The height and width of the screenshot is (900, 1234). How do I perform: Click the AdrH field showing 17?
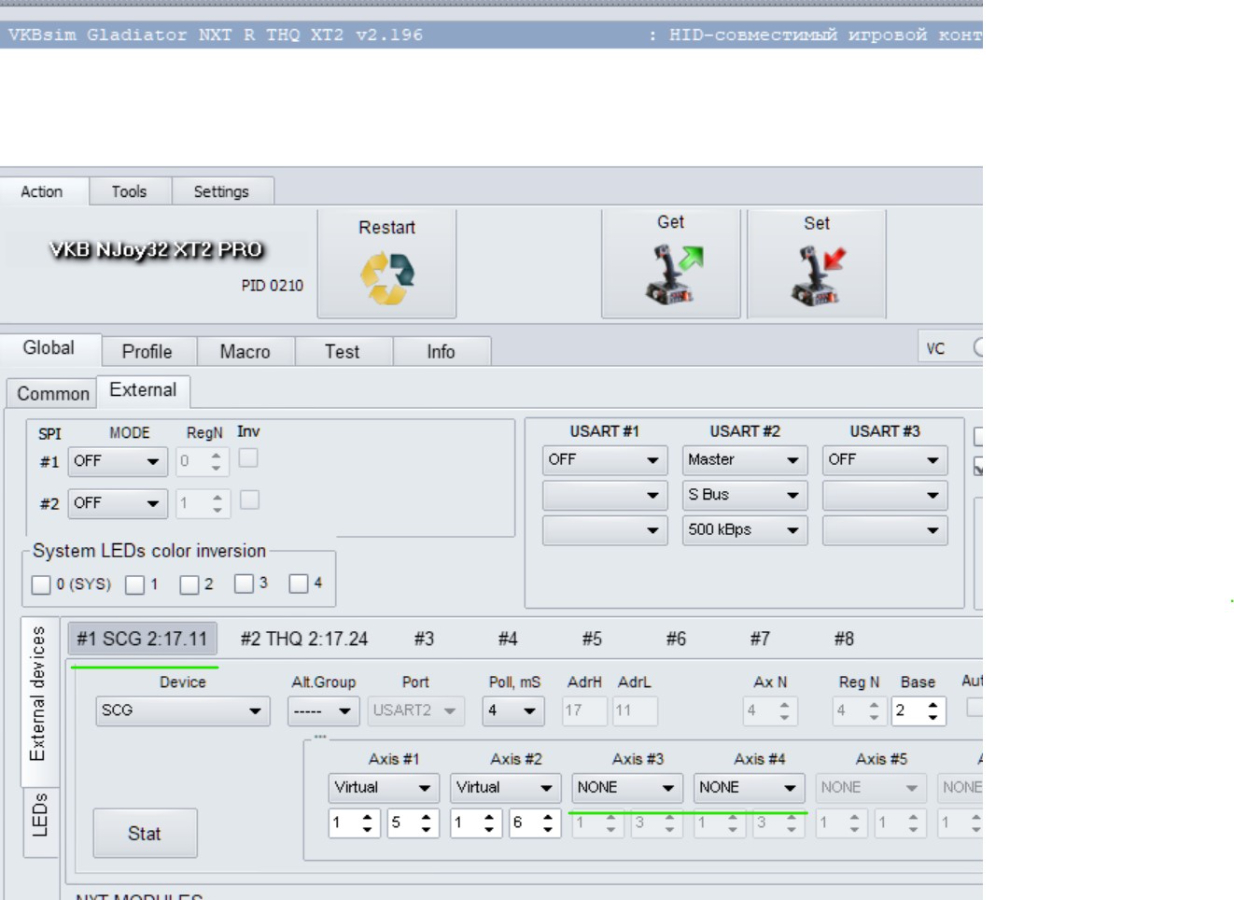[x=585, y=712]
